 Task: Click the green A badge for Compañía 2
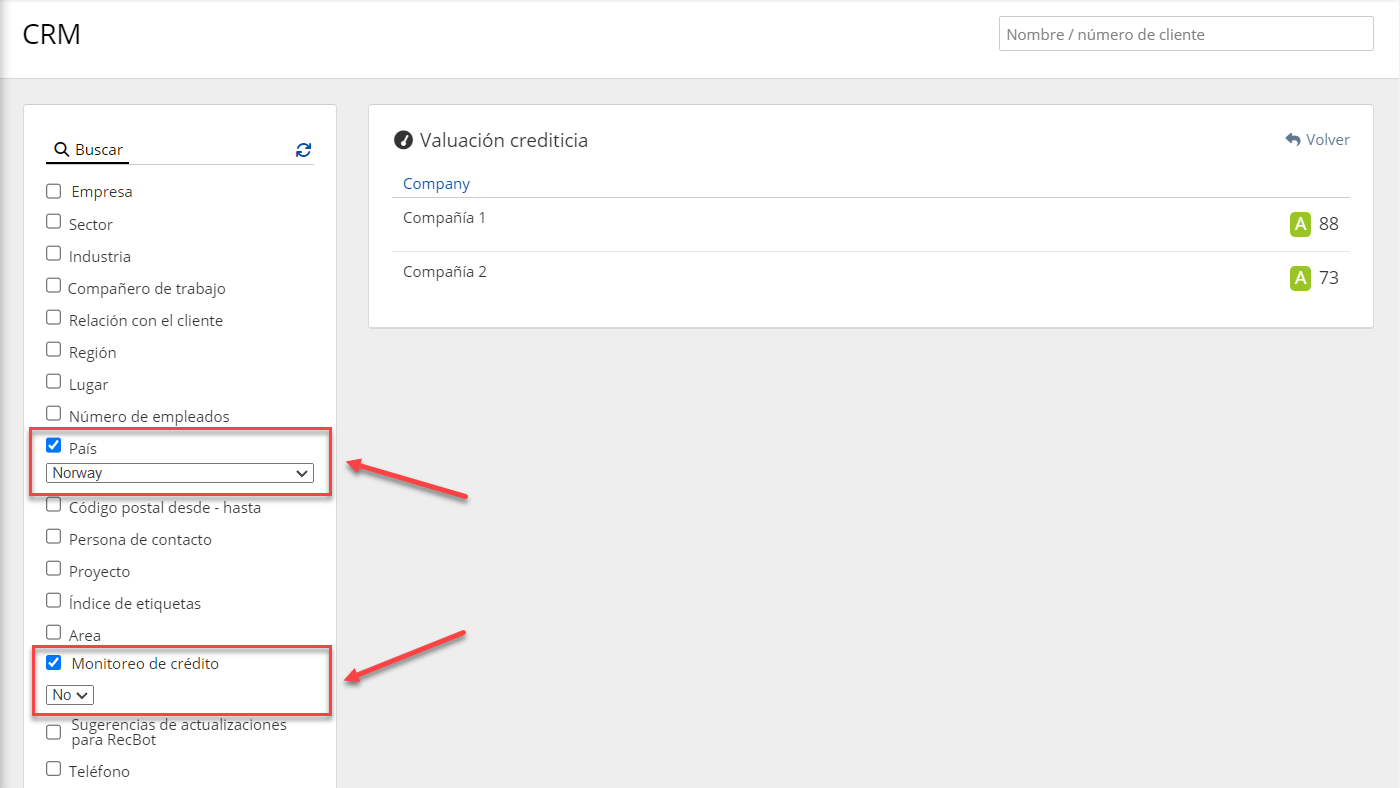point(1300,278)
